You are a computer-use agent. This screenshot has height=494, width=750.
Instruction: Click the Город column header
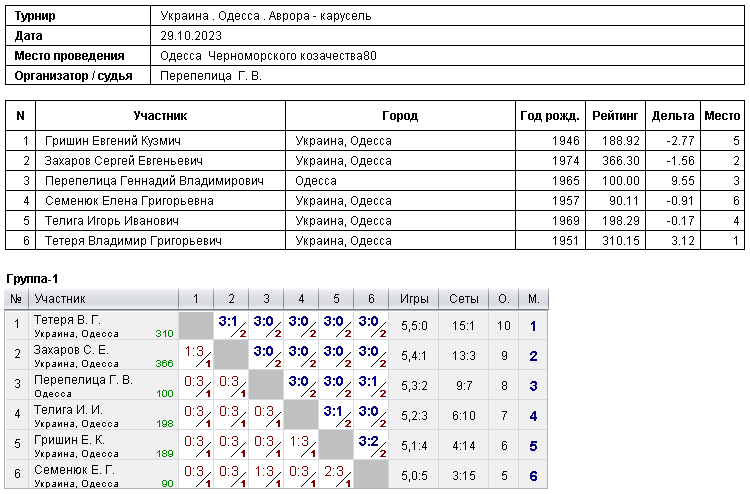pyautogui.click(x=400, y=116)
